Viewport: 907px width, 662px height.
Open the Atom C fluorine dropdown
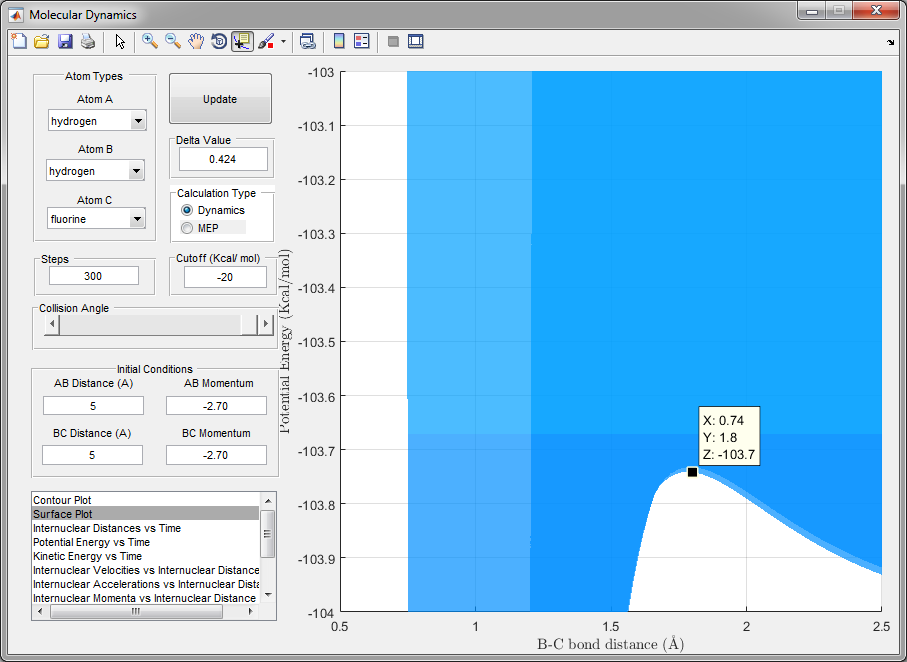point(96,219)
